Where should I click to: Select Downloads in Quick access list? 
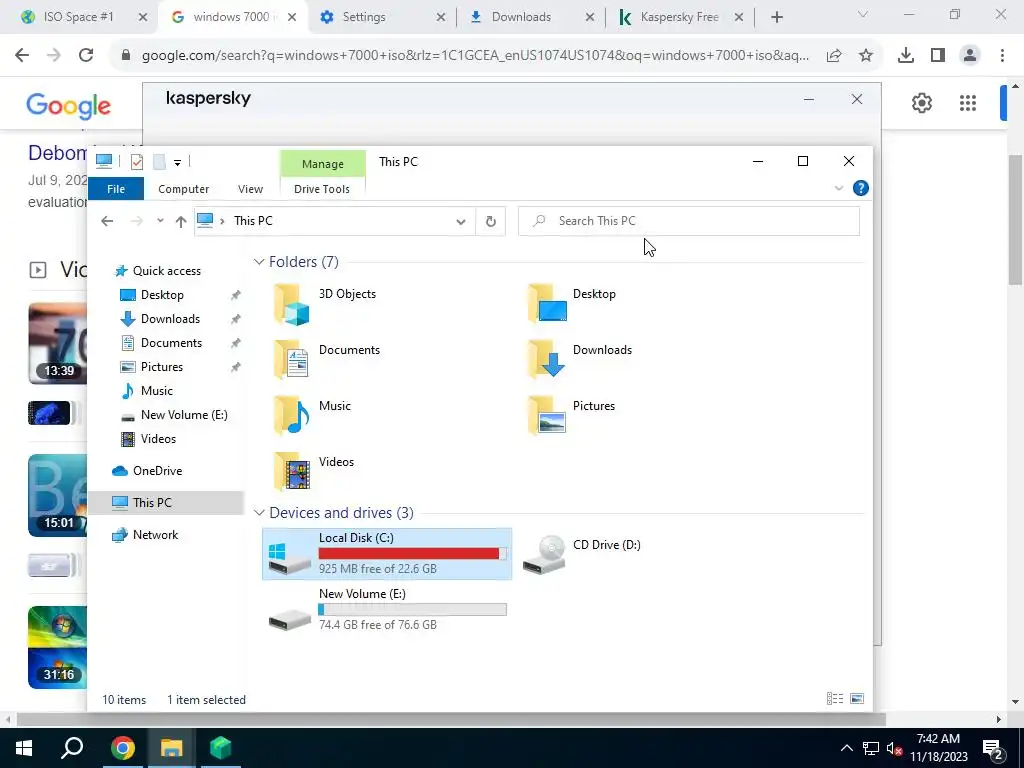pos(170,319)
